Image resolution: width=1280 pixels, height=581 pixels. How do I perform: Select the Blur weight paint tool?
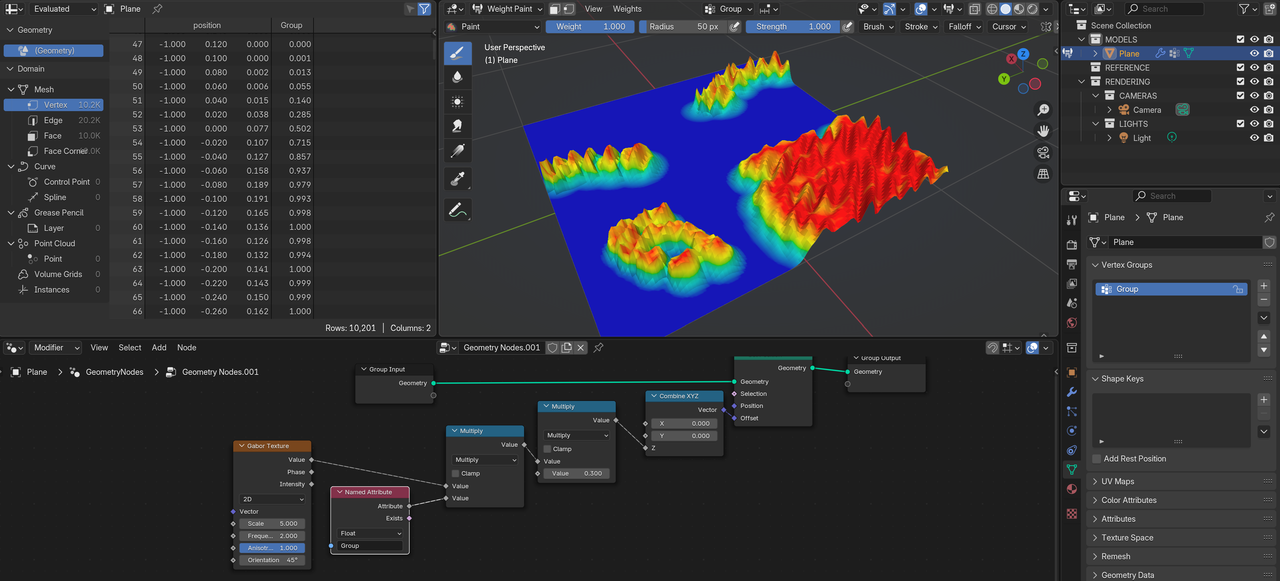tap(457, 77)
